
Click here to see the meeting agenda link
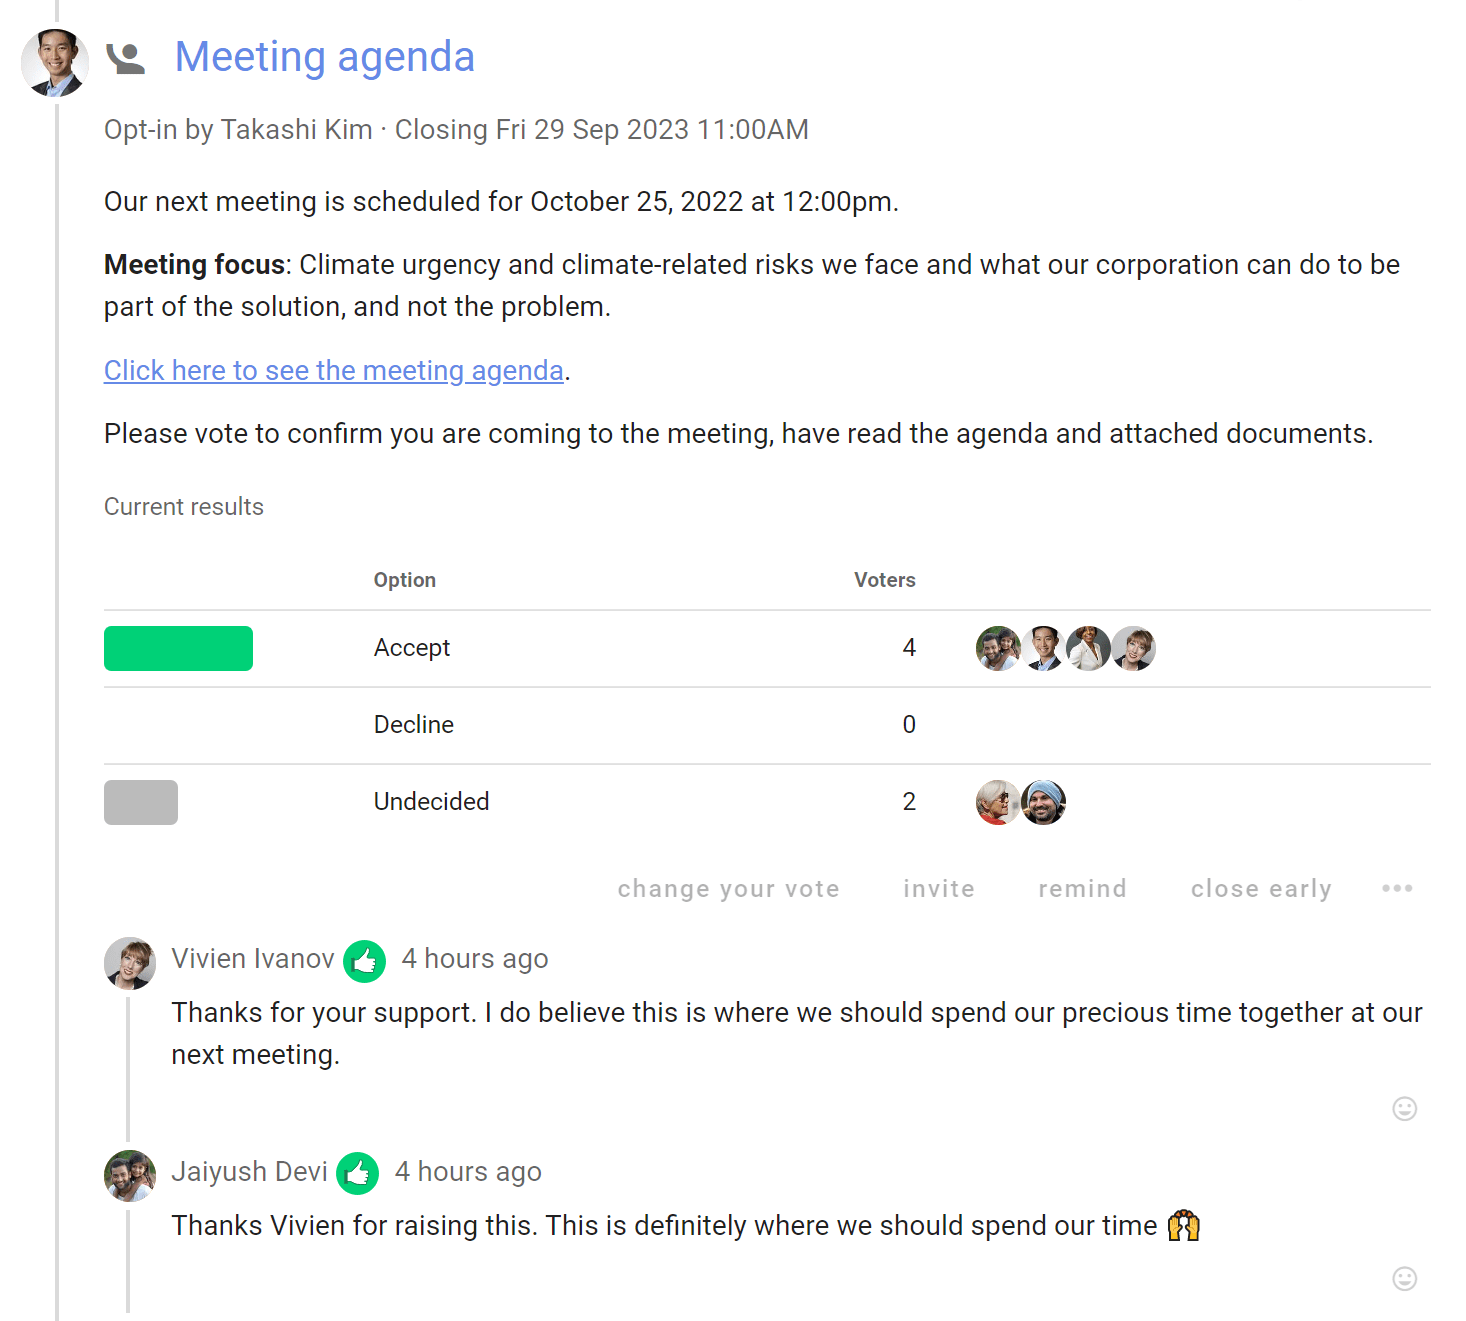click(x=334, y=371)
